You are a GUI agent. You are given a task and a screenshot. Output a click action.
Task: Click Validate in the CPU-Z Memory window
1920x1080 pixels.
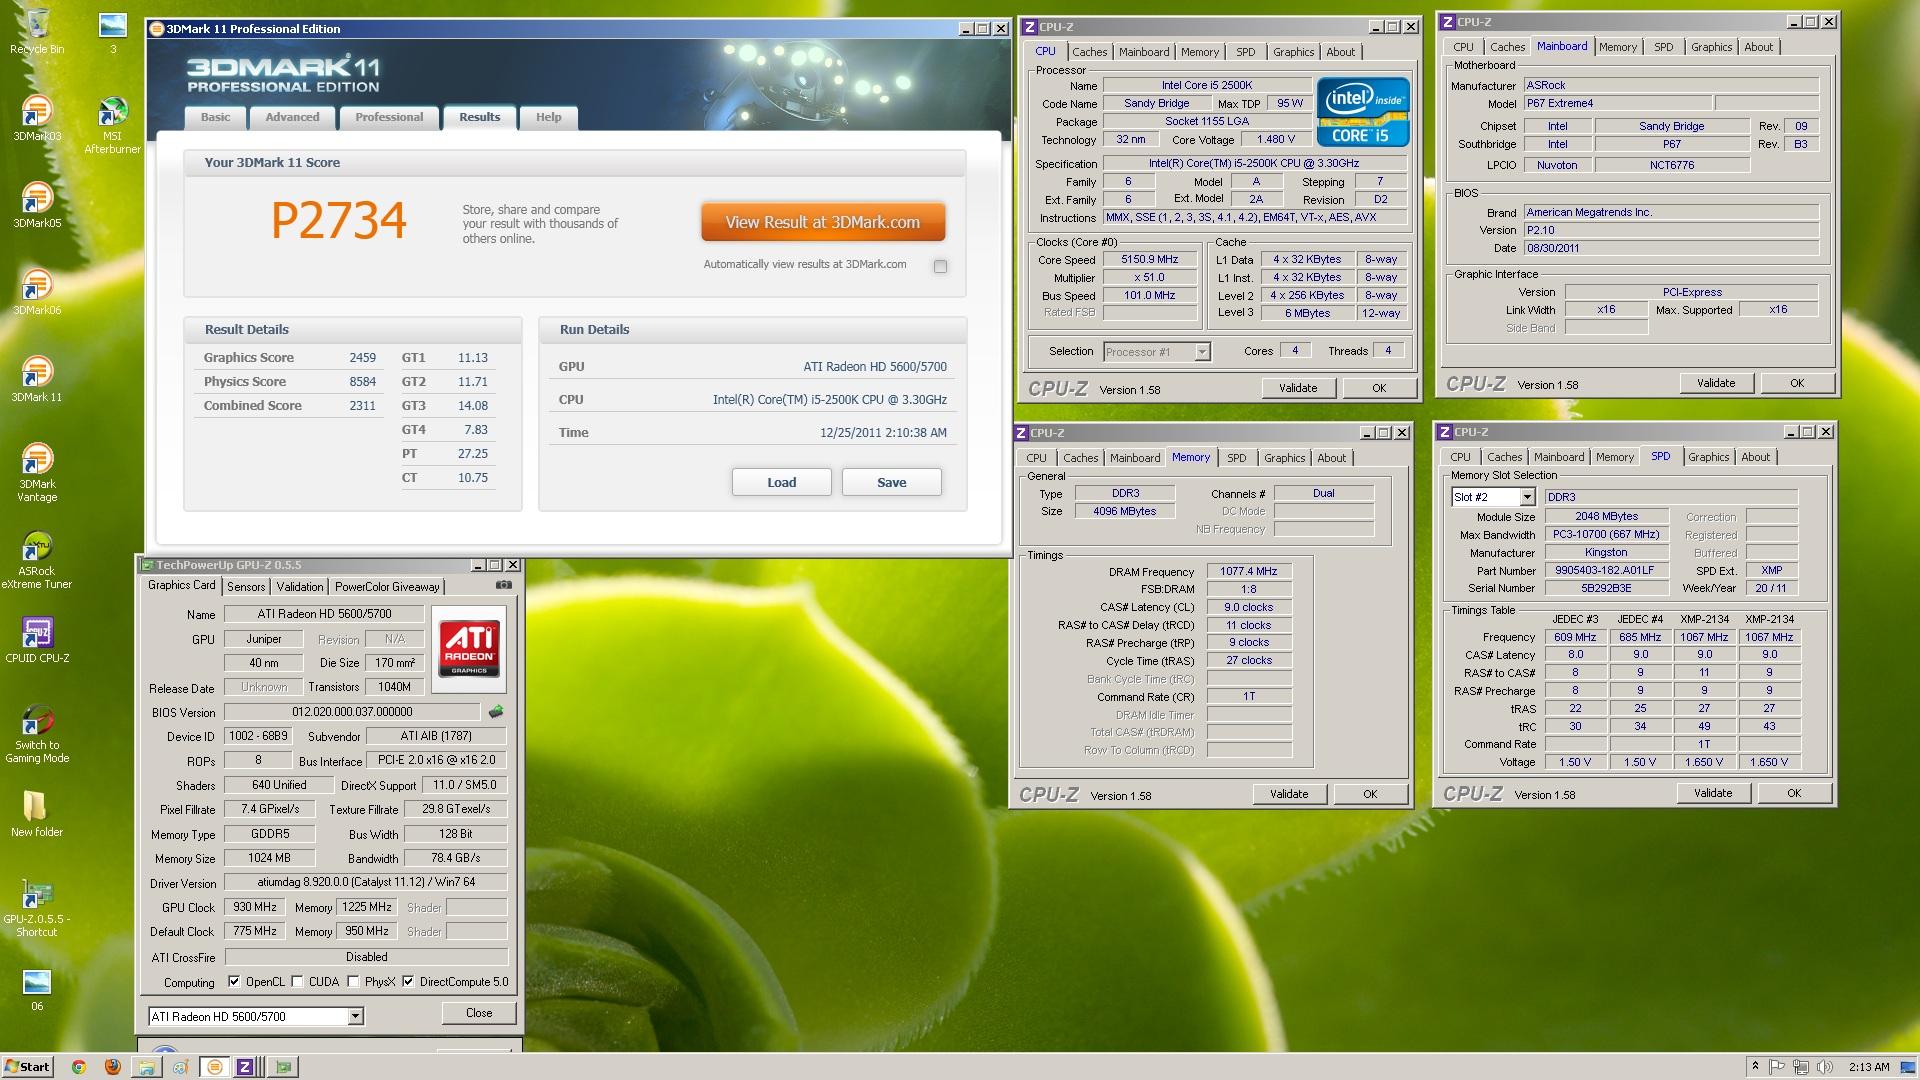[x=1289, y=794]
